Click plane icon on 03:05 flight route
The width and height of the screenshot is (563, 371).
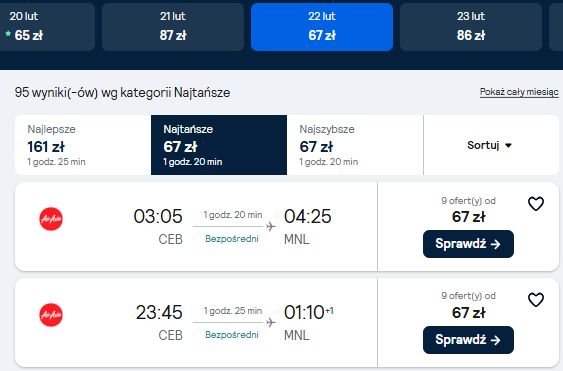click(x=271, y=226)
